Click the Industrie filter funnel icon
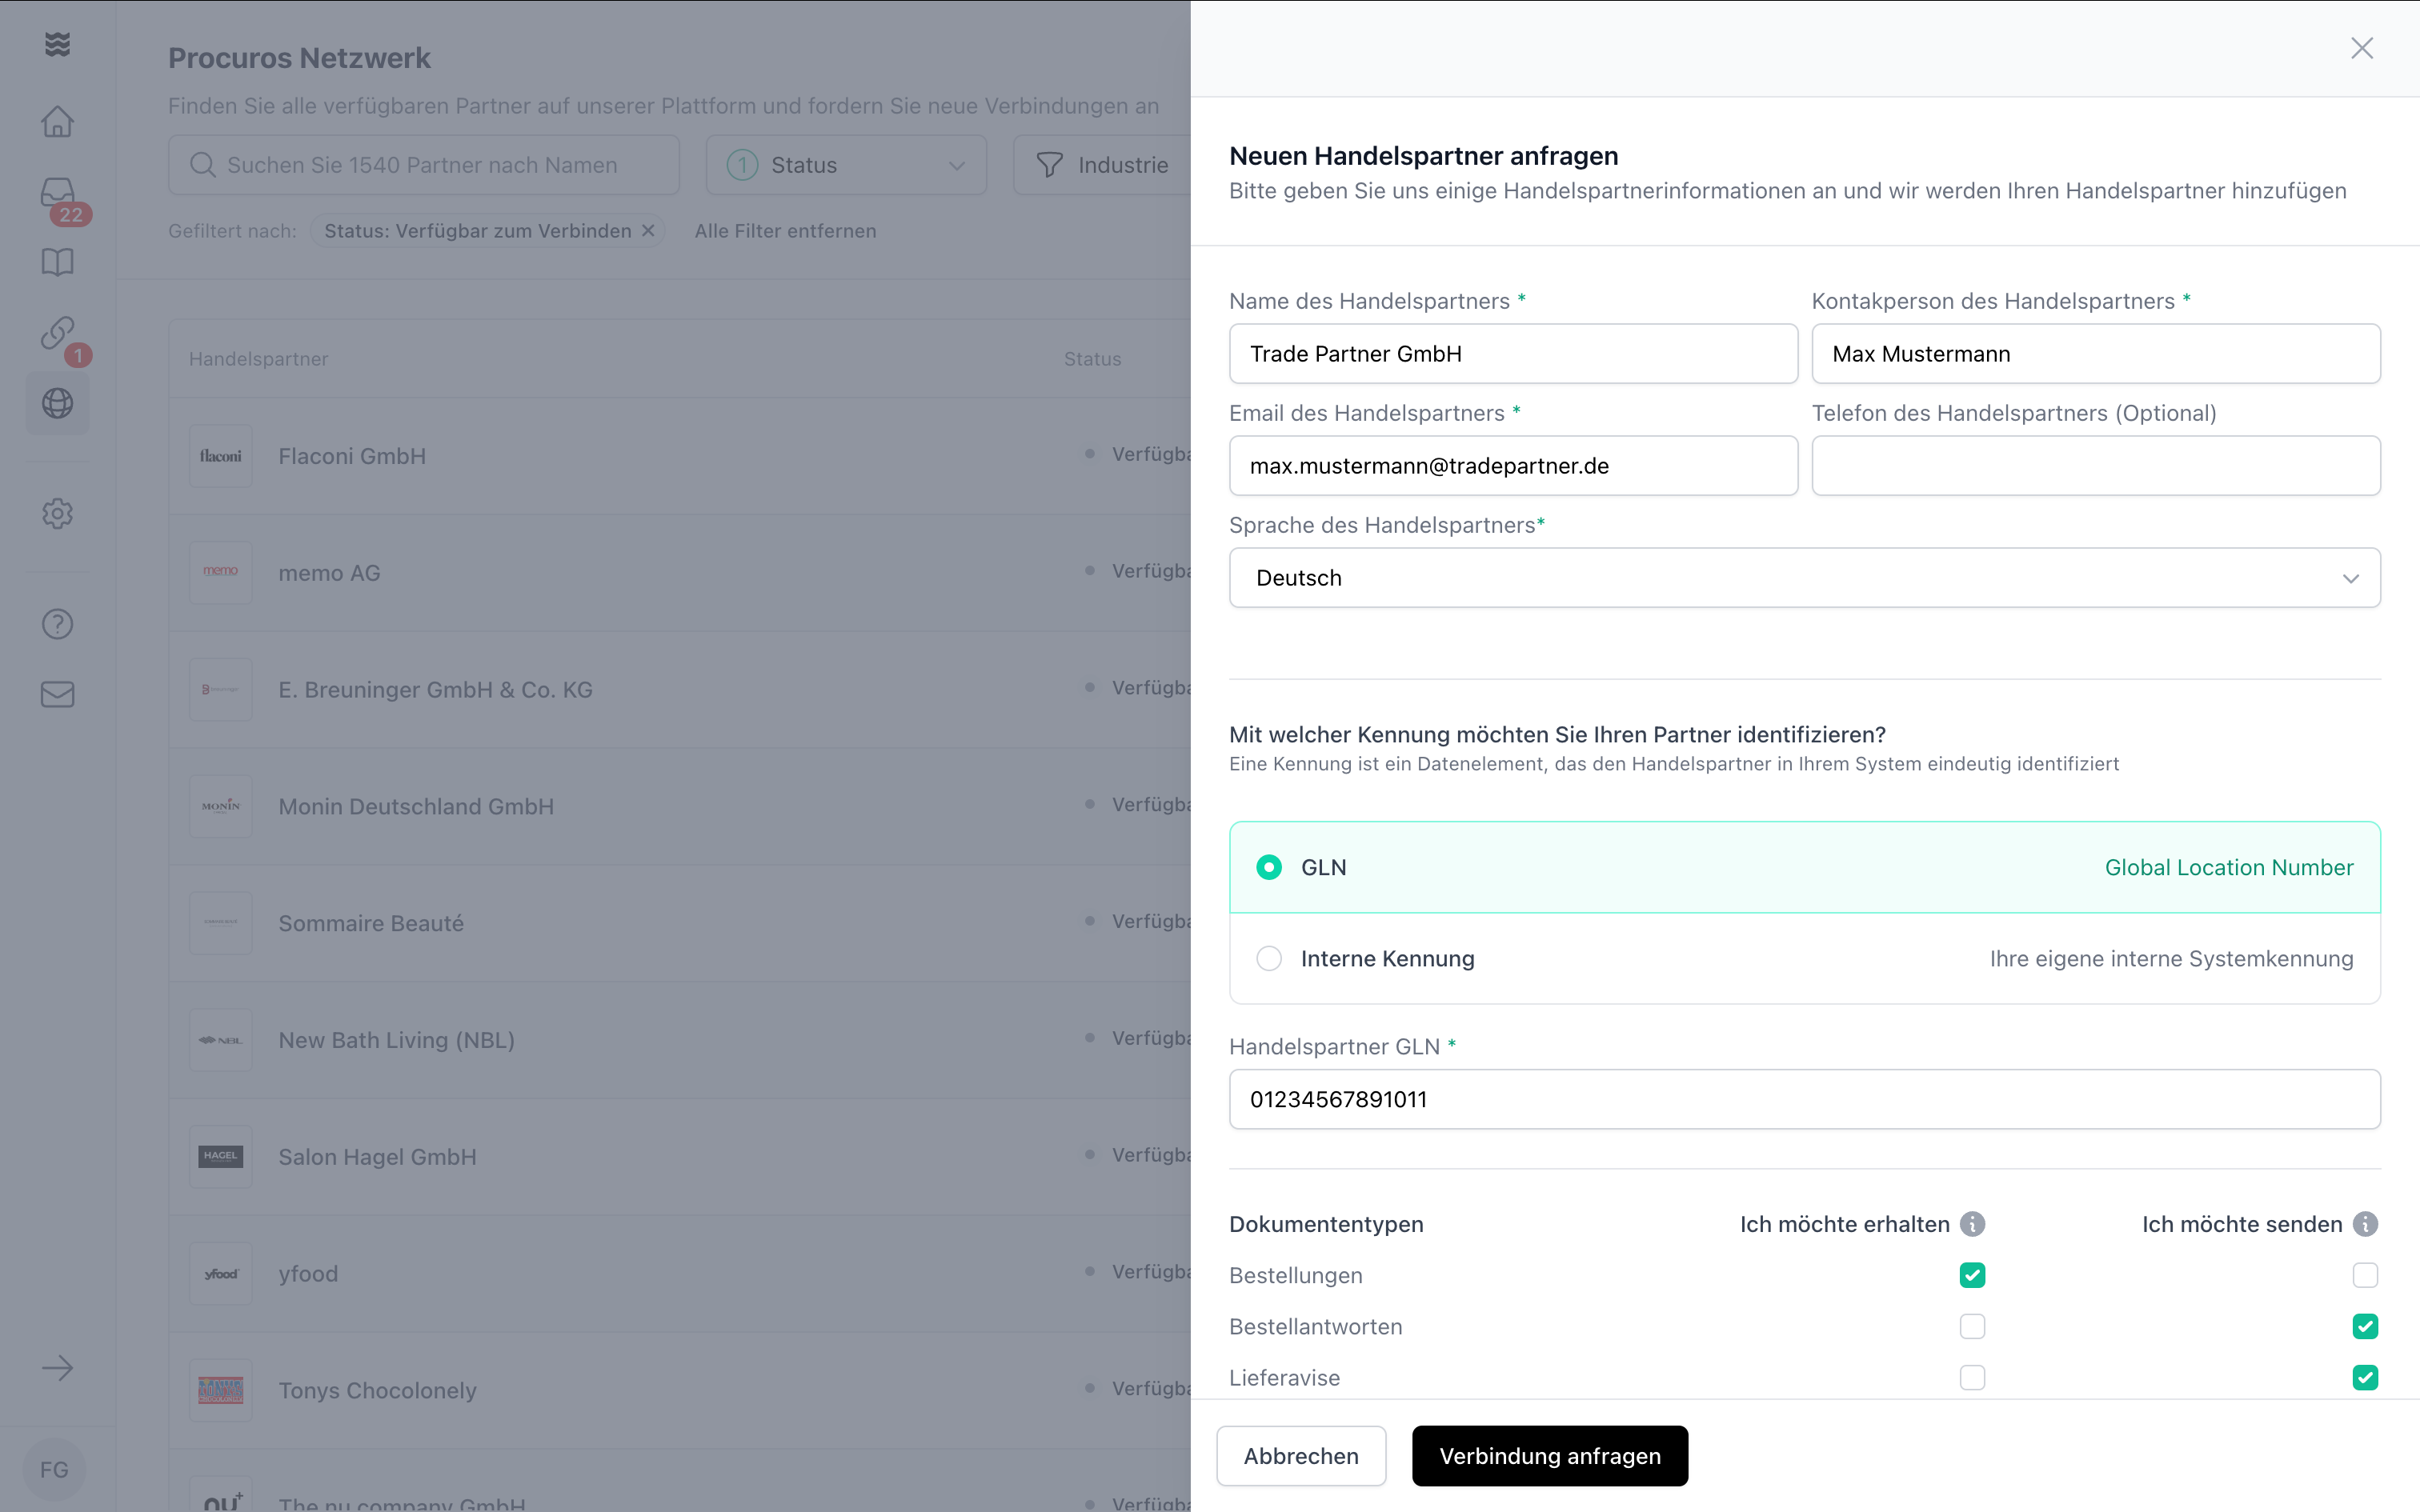This screenshot has width=2420, height=1512. click(x=1049, y=165)
